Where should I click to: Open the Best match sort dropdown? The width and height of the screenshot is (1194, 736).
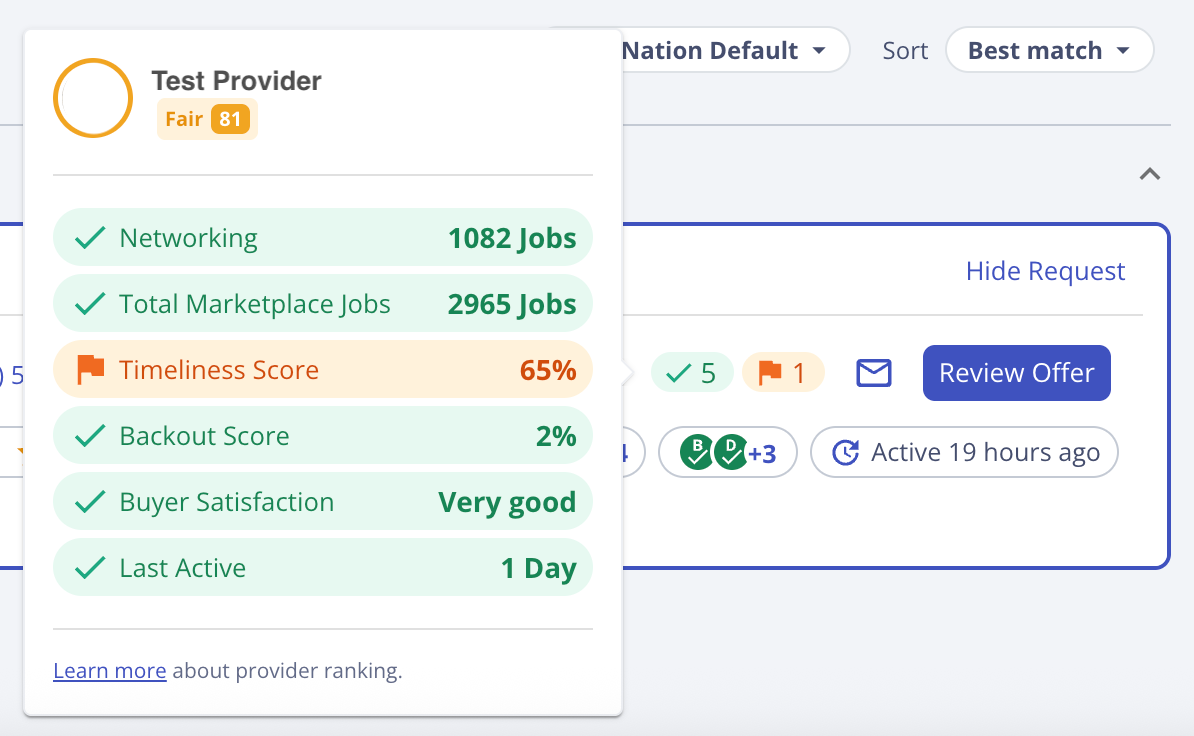1048,50
